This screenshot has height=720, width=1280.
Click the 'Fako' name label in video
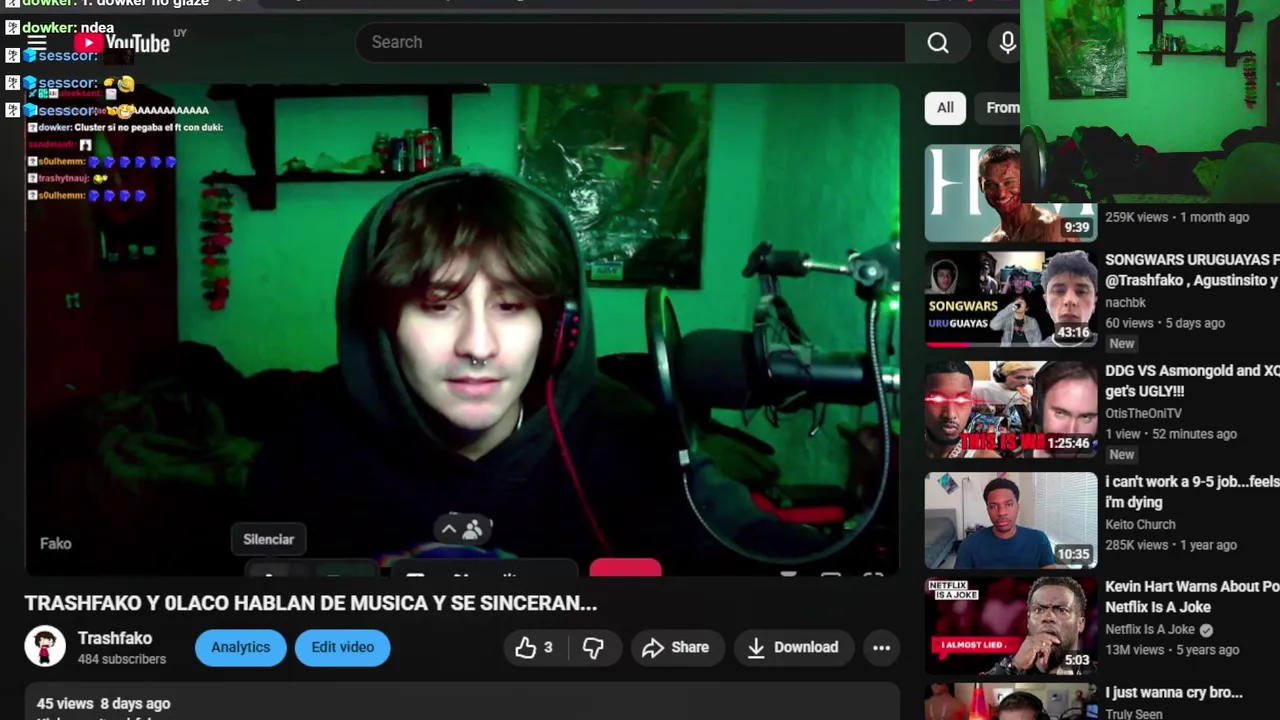56,543
